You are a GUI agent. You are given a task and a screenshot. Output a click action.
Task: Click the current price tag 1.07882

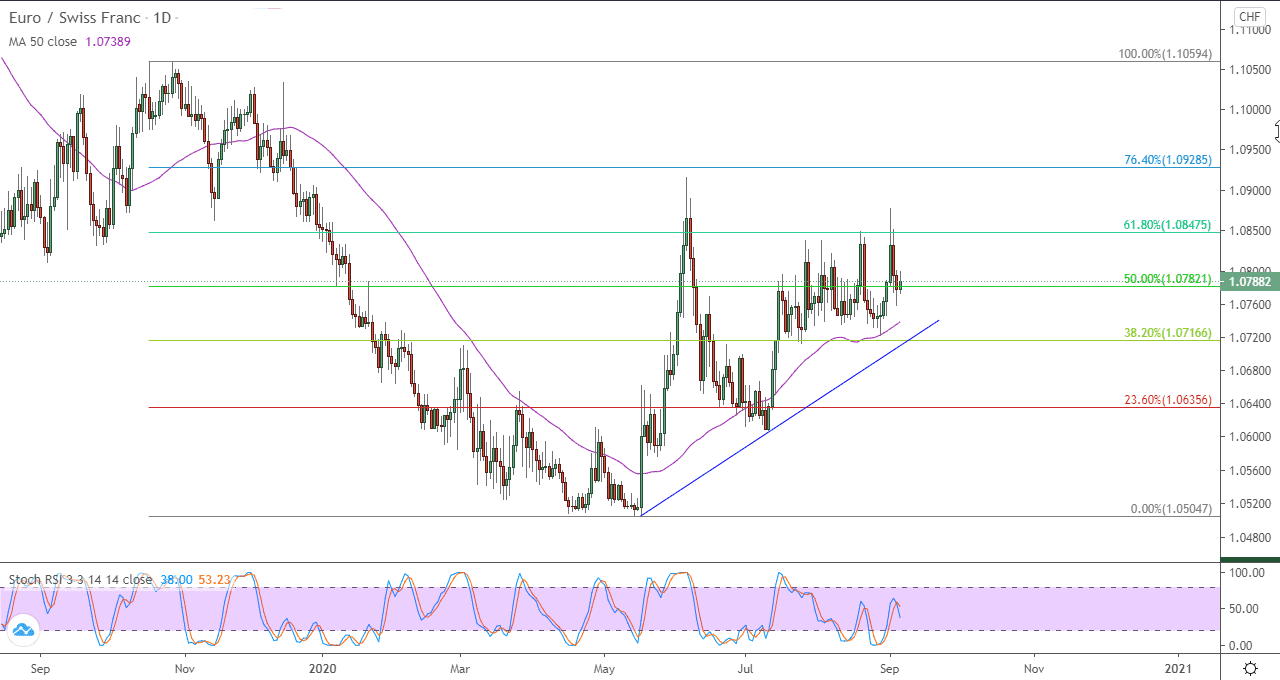[1250, 282]
